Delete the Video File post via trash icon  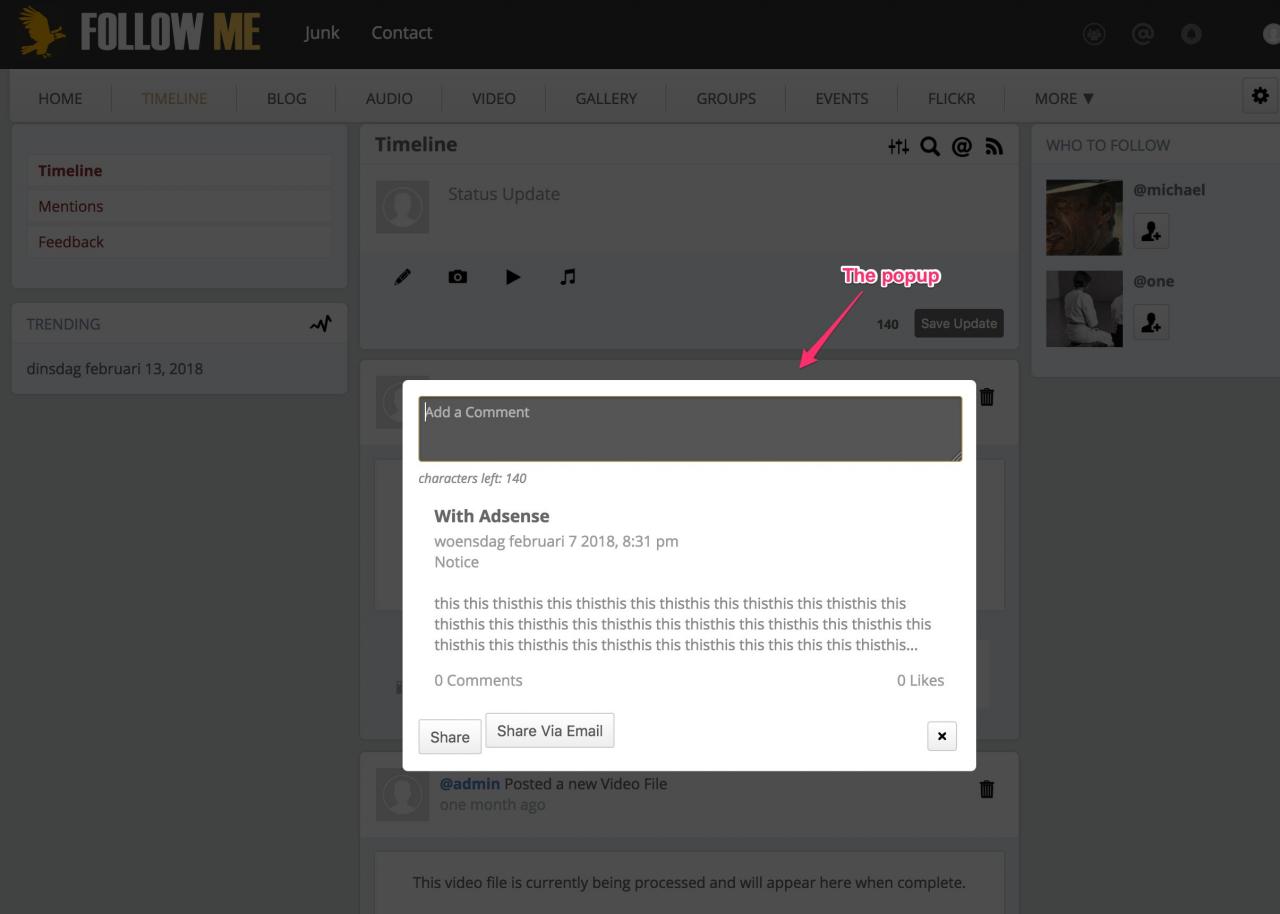tap(987, 789)
